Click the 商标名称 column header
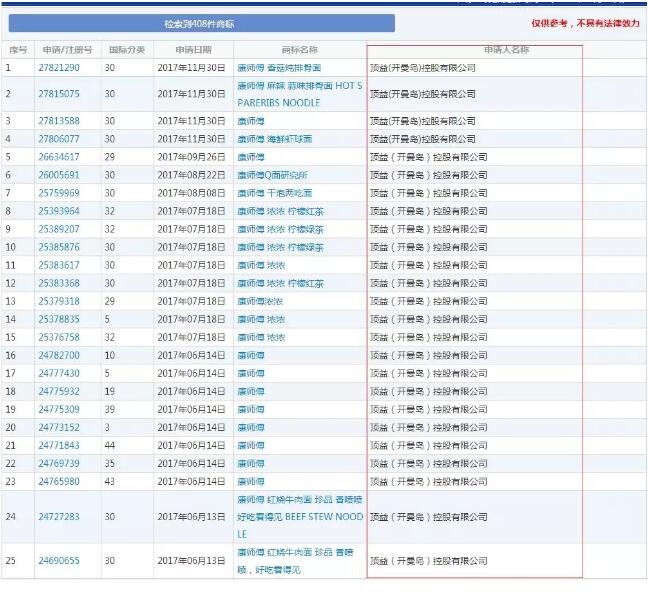 pos(300,50)
